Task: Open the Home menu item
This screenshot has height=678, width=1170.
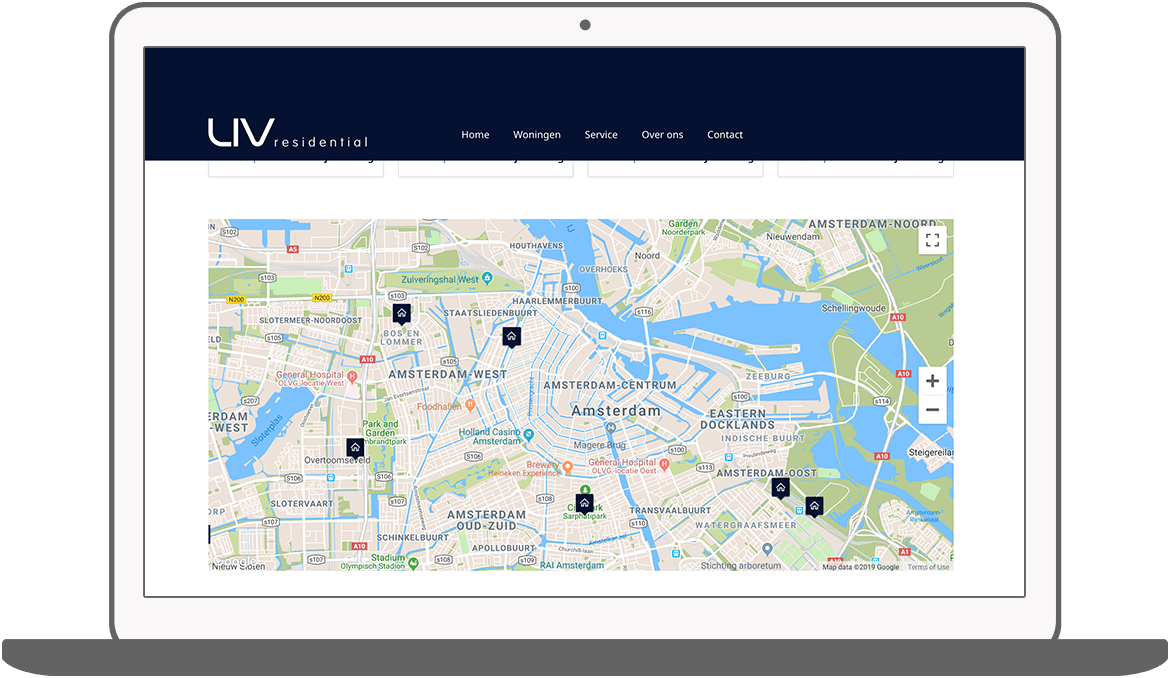Action: [x=475, y=135]
